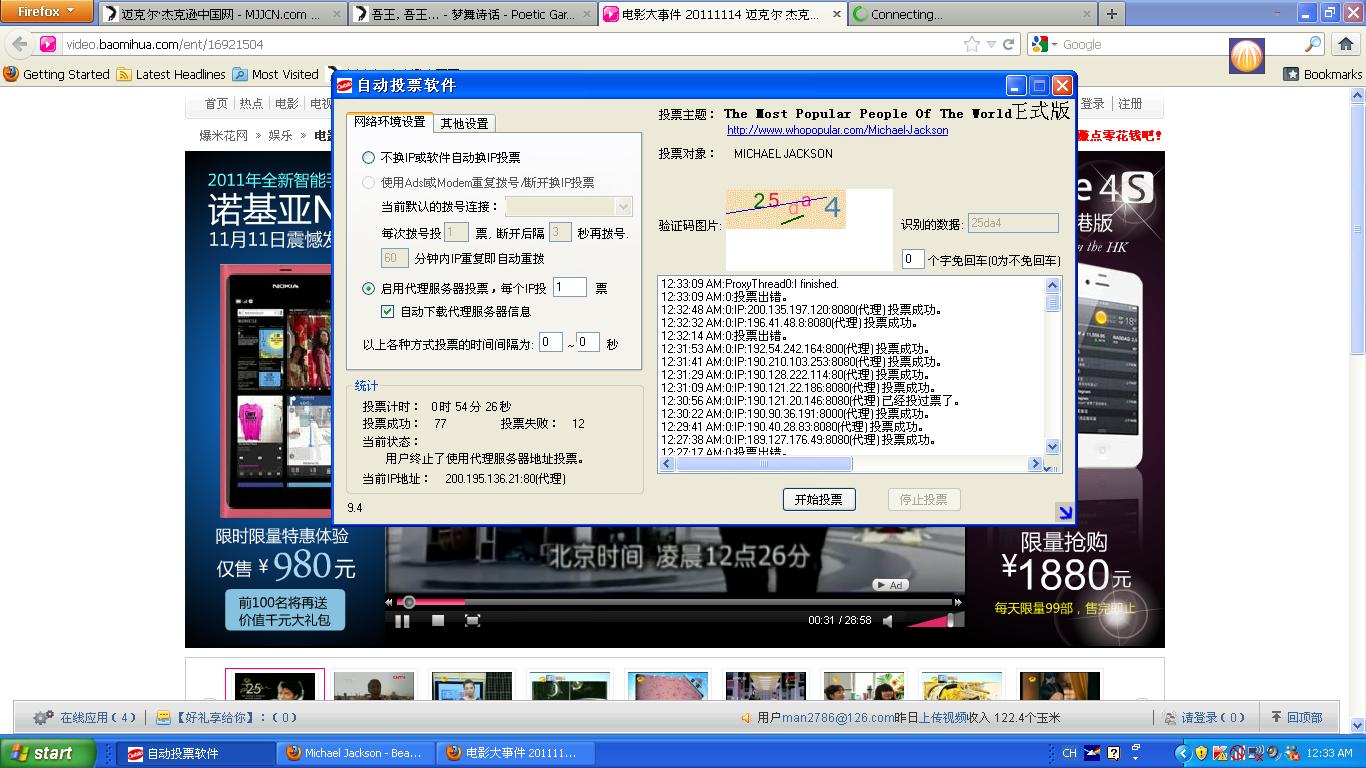Pause the video with the pause button
The height and width of the screenshot is (768, 1366).
click(x=402, y=621)
